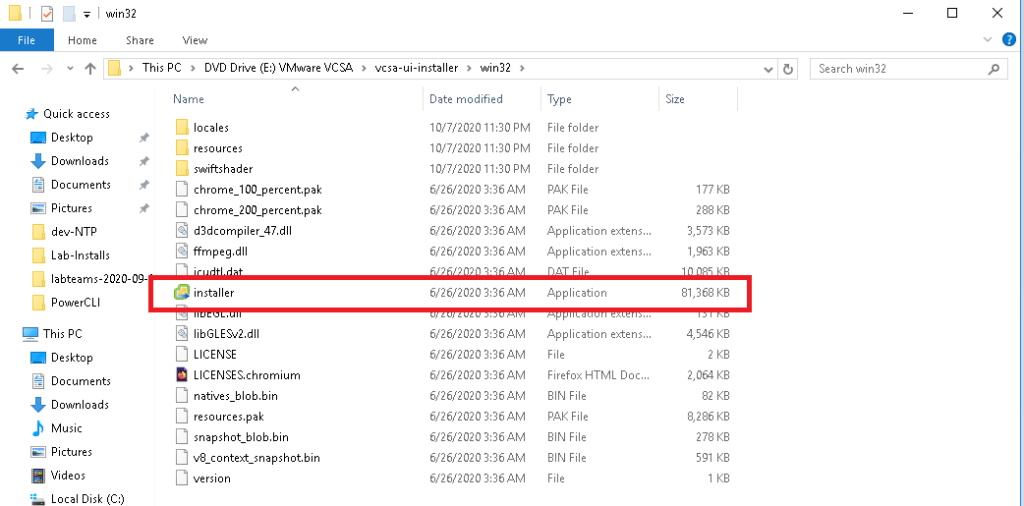Select the LICENSES.chromium Firefox HTML file icon
This screenshot has height=506, width=1024.
181,375
